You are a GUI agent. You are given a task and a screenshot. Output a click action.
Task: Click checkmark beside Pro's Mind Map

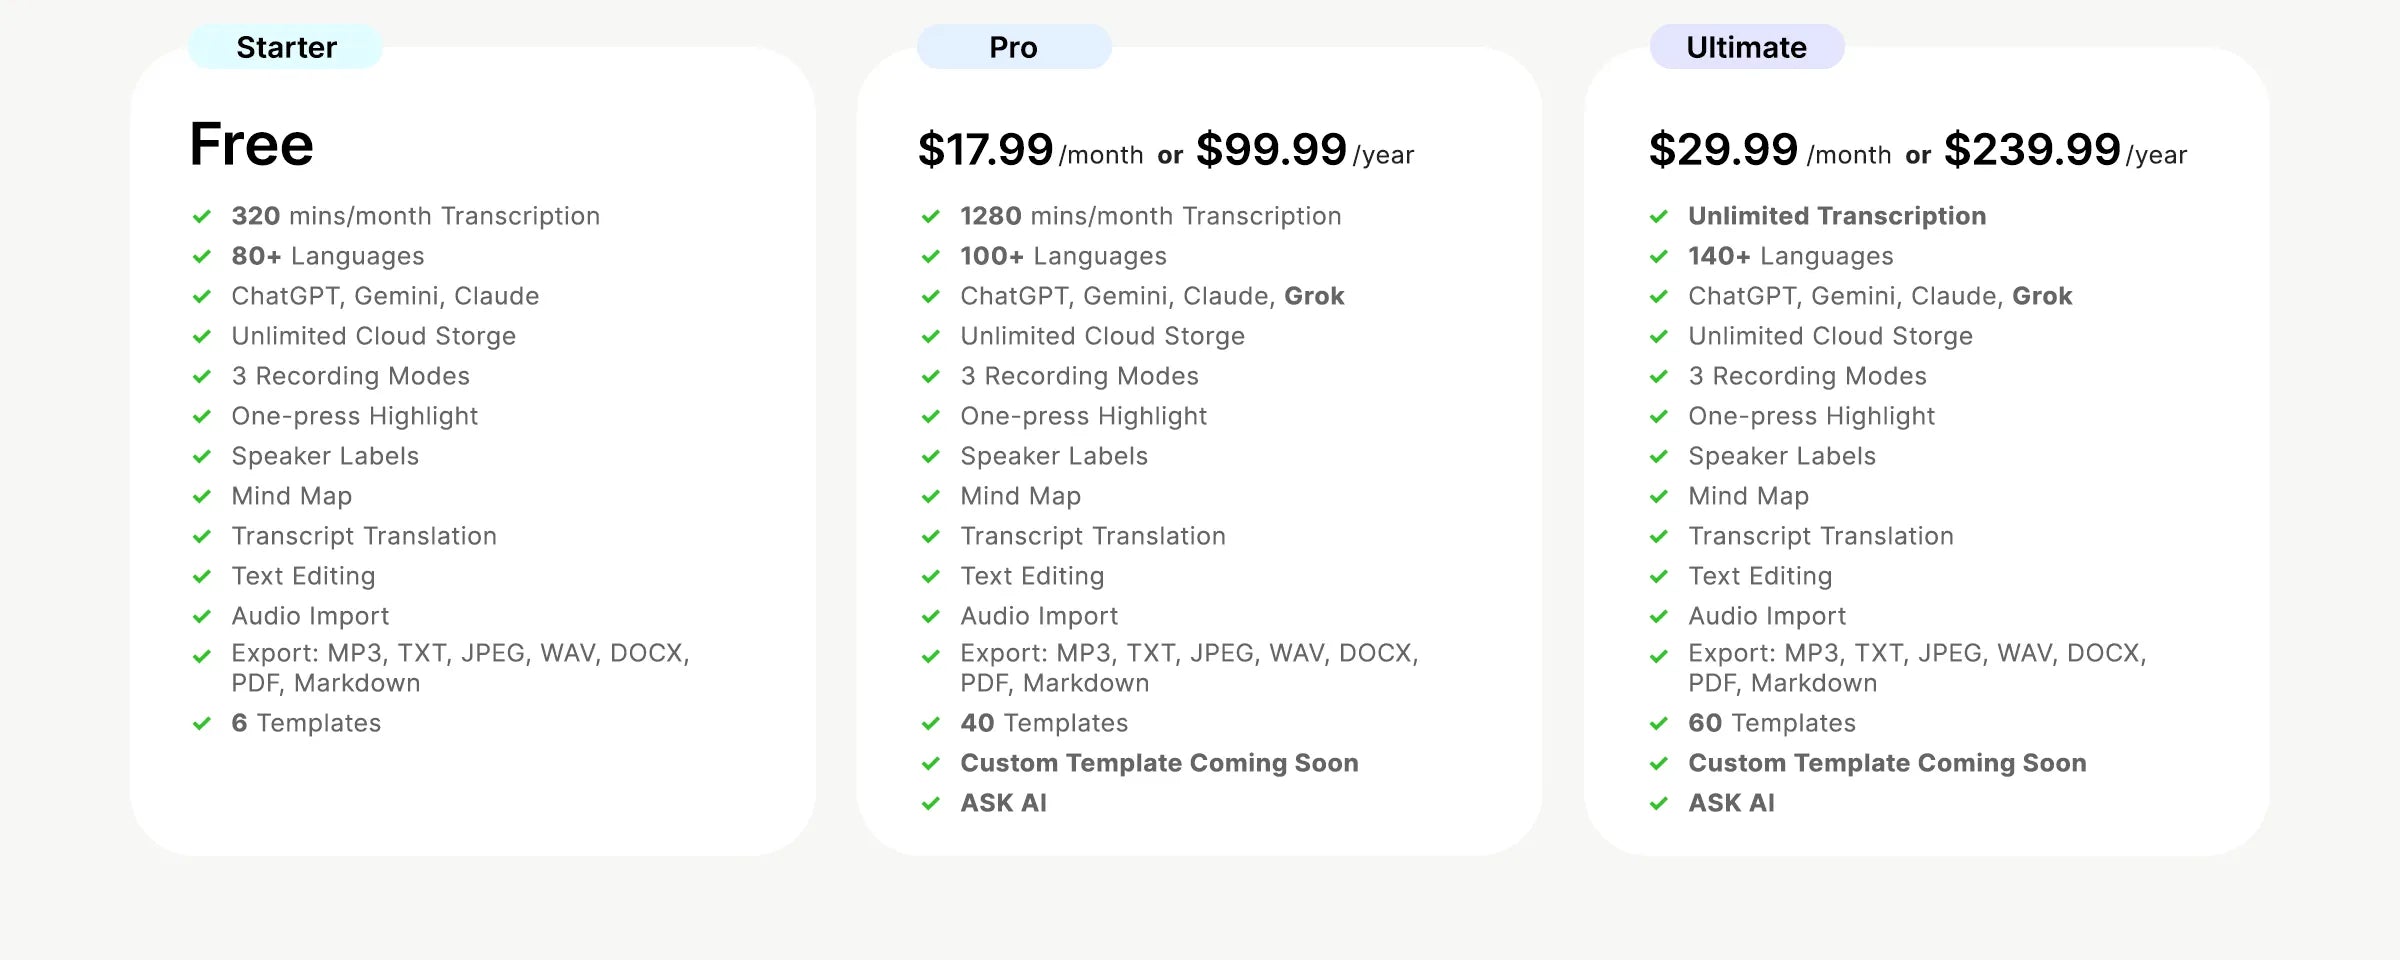tap(931, 496)
